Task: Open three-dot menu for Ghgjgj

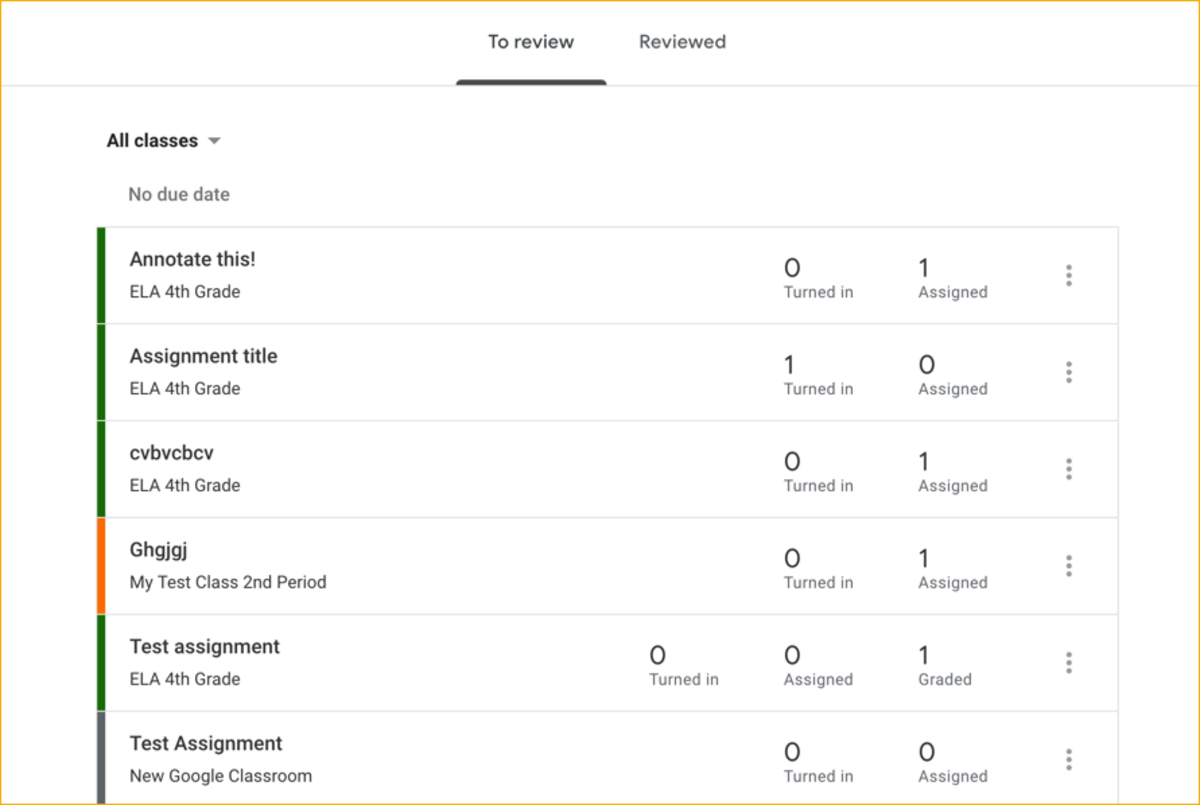Action: (1069, 566)
